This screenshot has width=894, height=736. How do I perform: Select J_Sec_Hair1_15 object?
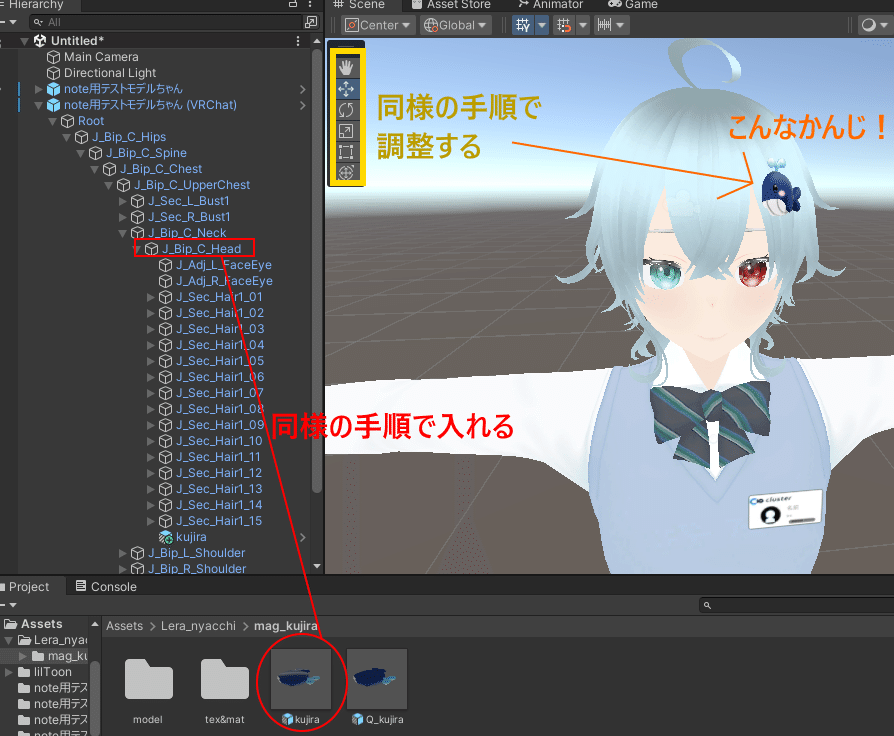219,521
